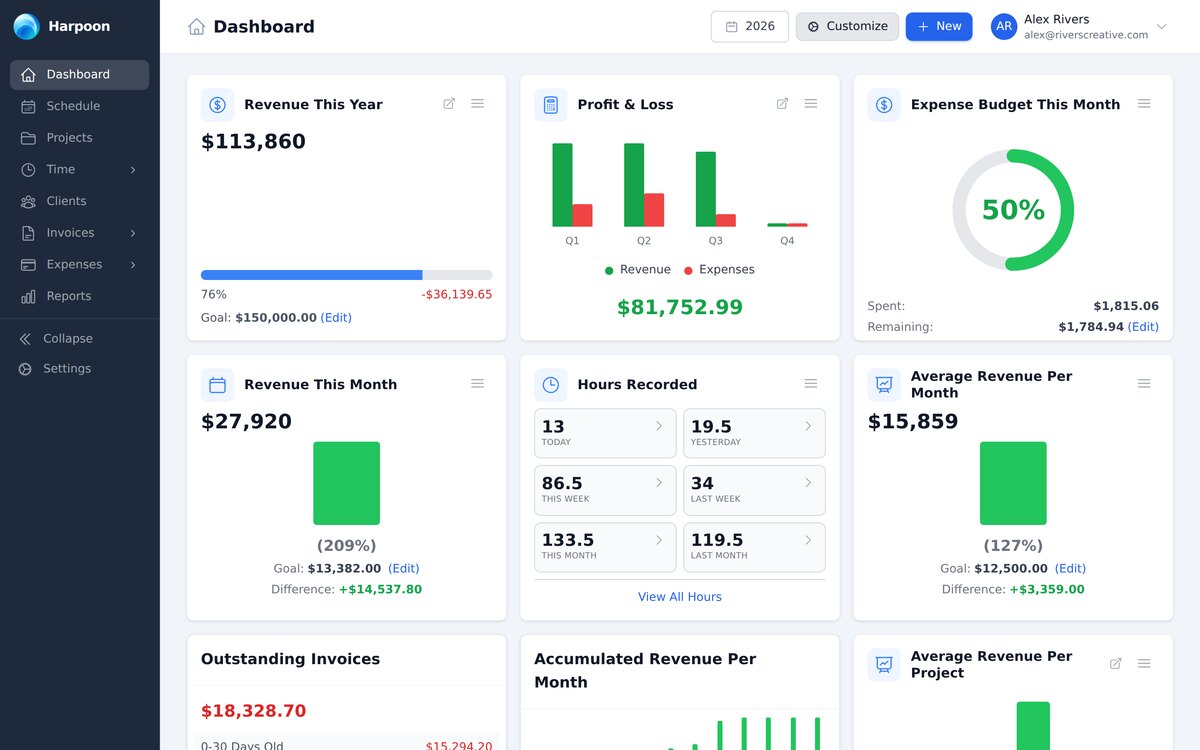Screen dimensions: 1200x750
Task: Click the Projects folder icon in sidebar
Action: (28, 138)
